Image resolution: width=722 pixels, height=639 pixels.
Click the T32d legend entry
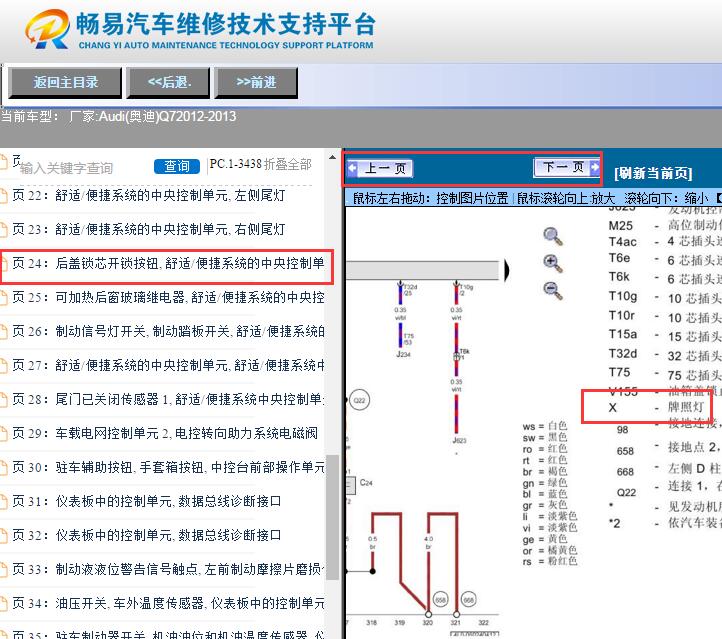[x=663, y=355]
